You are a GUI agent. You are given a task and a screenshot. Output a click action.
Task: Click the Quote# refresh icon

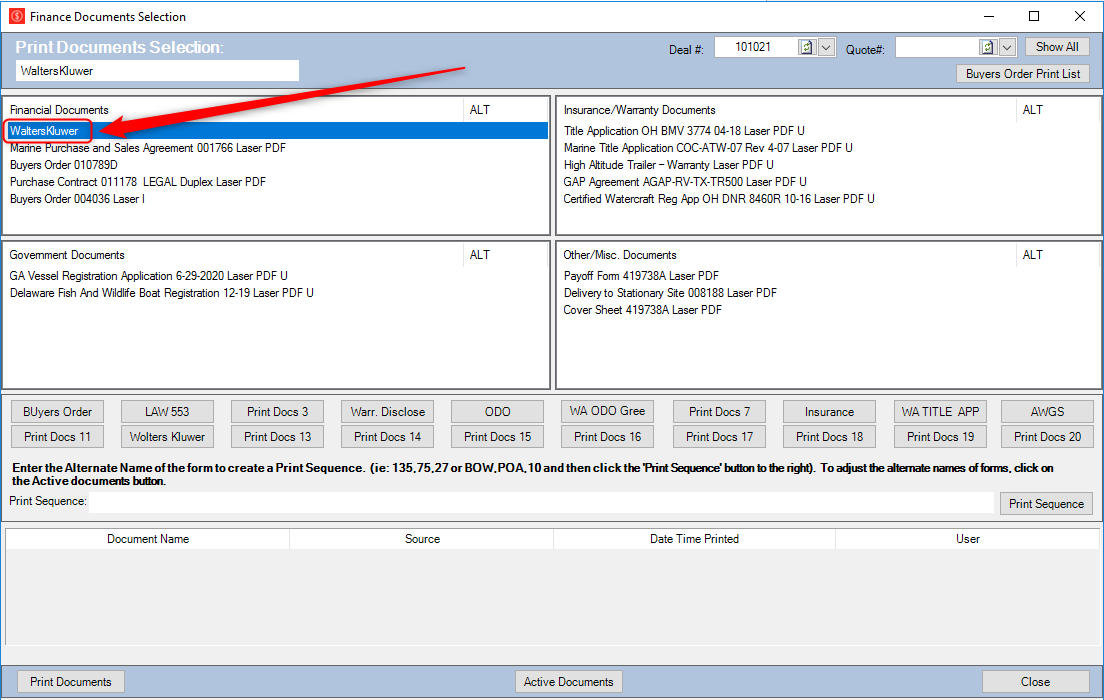[x=988, y=47]
